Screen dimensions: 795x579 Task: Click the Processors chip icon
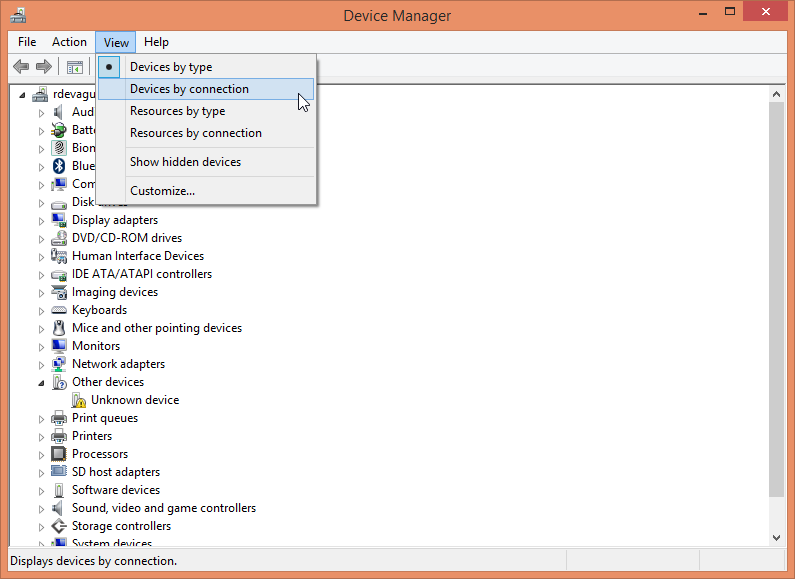click(x=59, y=454)
